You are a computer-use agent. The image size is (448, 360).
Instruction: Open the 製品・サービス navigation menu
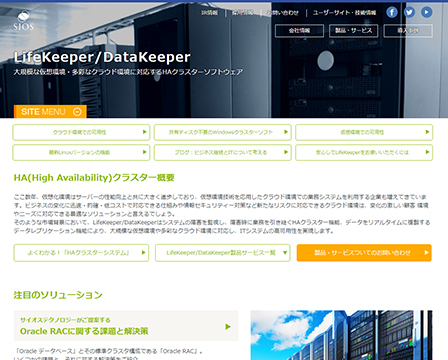(x=354, y=31)
